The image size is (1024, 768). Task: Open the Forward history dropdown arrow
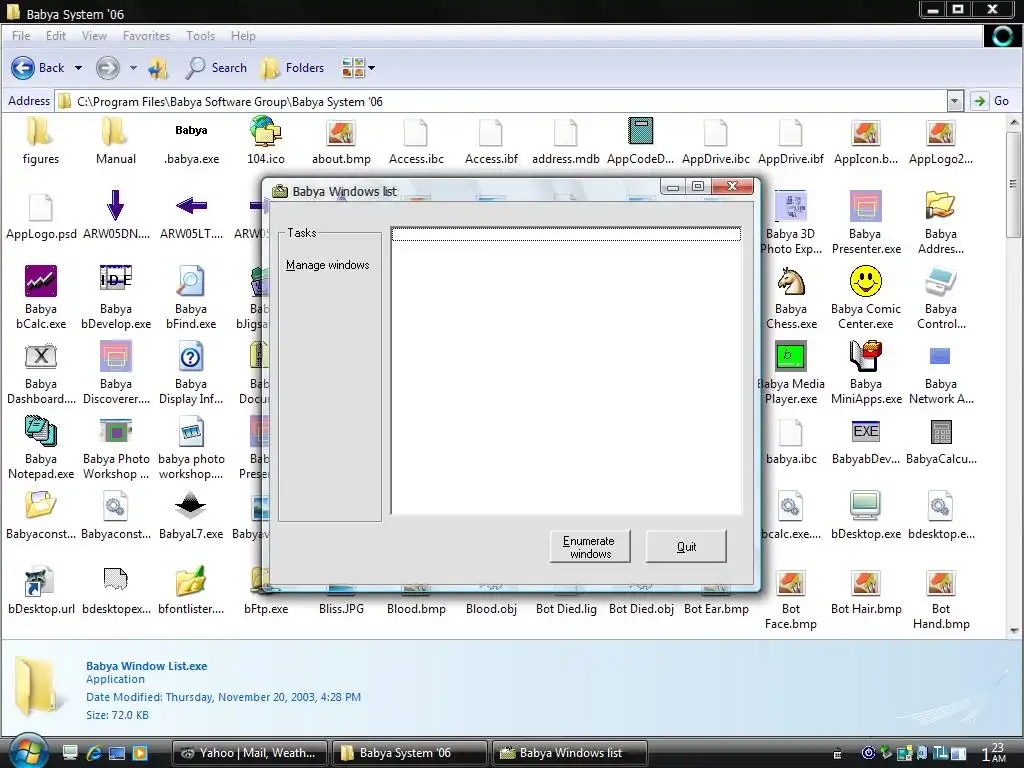(133, 67)
